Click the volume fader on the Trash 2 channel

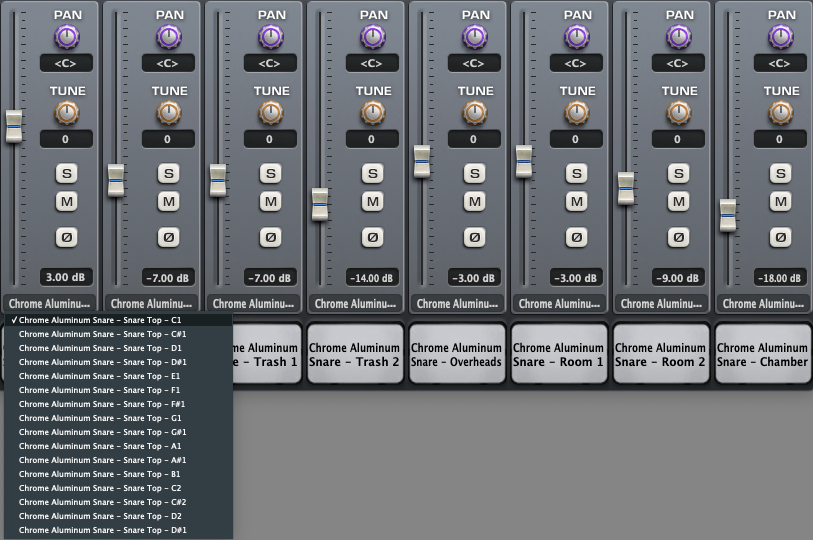[x=320, y=203]
